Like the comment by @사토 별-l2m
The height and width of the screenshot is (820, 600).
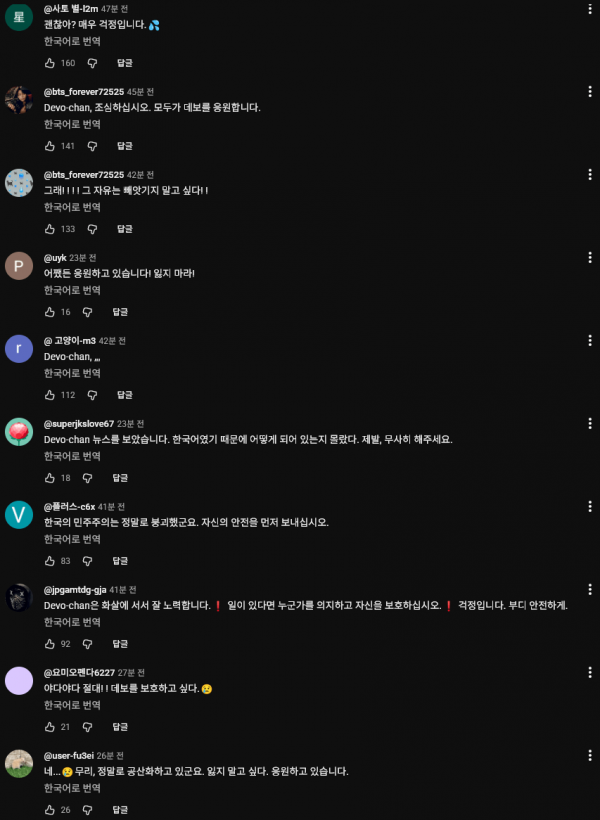click(x=50, y=63)
